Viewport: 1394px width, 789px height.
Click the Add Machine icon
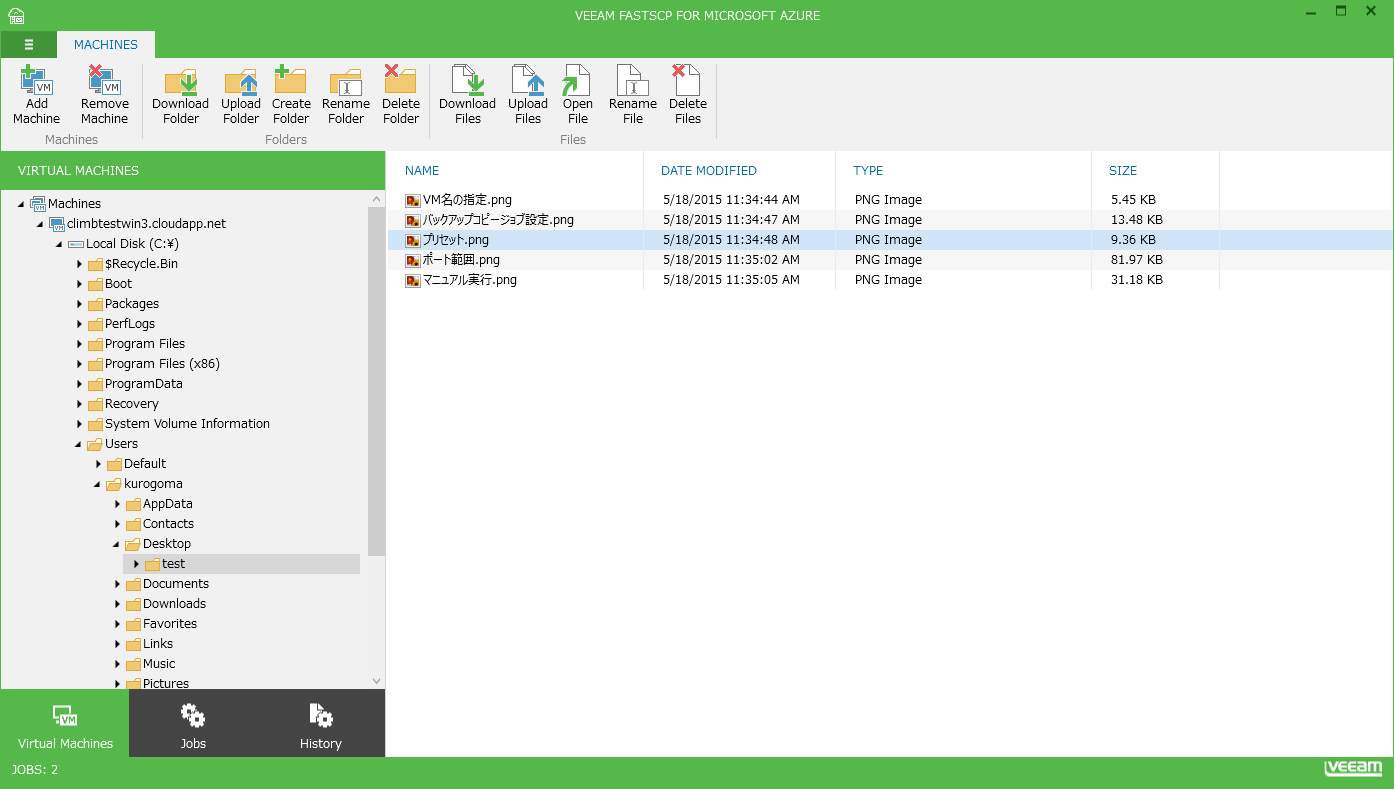[36, 80]
